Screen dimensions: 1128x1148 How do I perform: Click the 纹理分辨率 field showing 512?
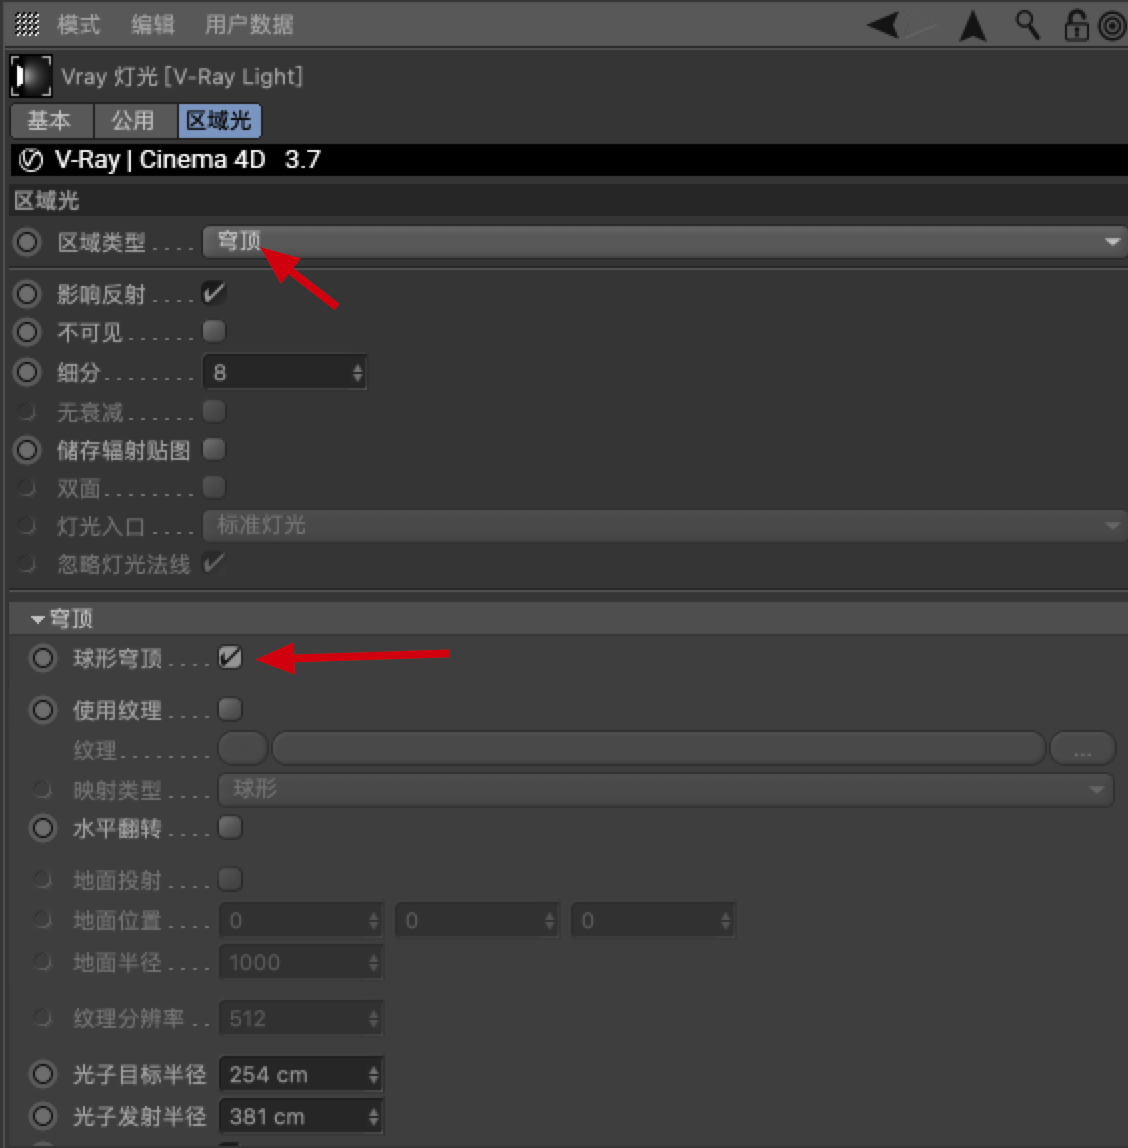pyautogui.click(x=300, y=1018)
